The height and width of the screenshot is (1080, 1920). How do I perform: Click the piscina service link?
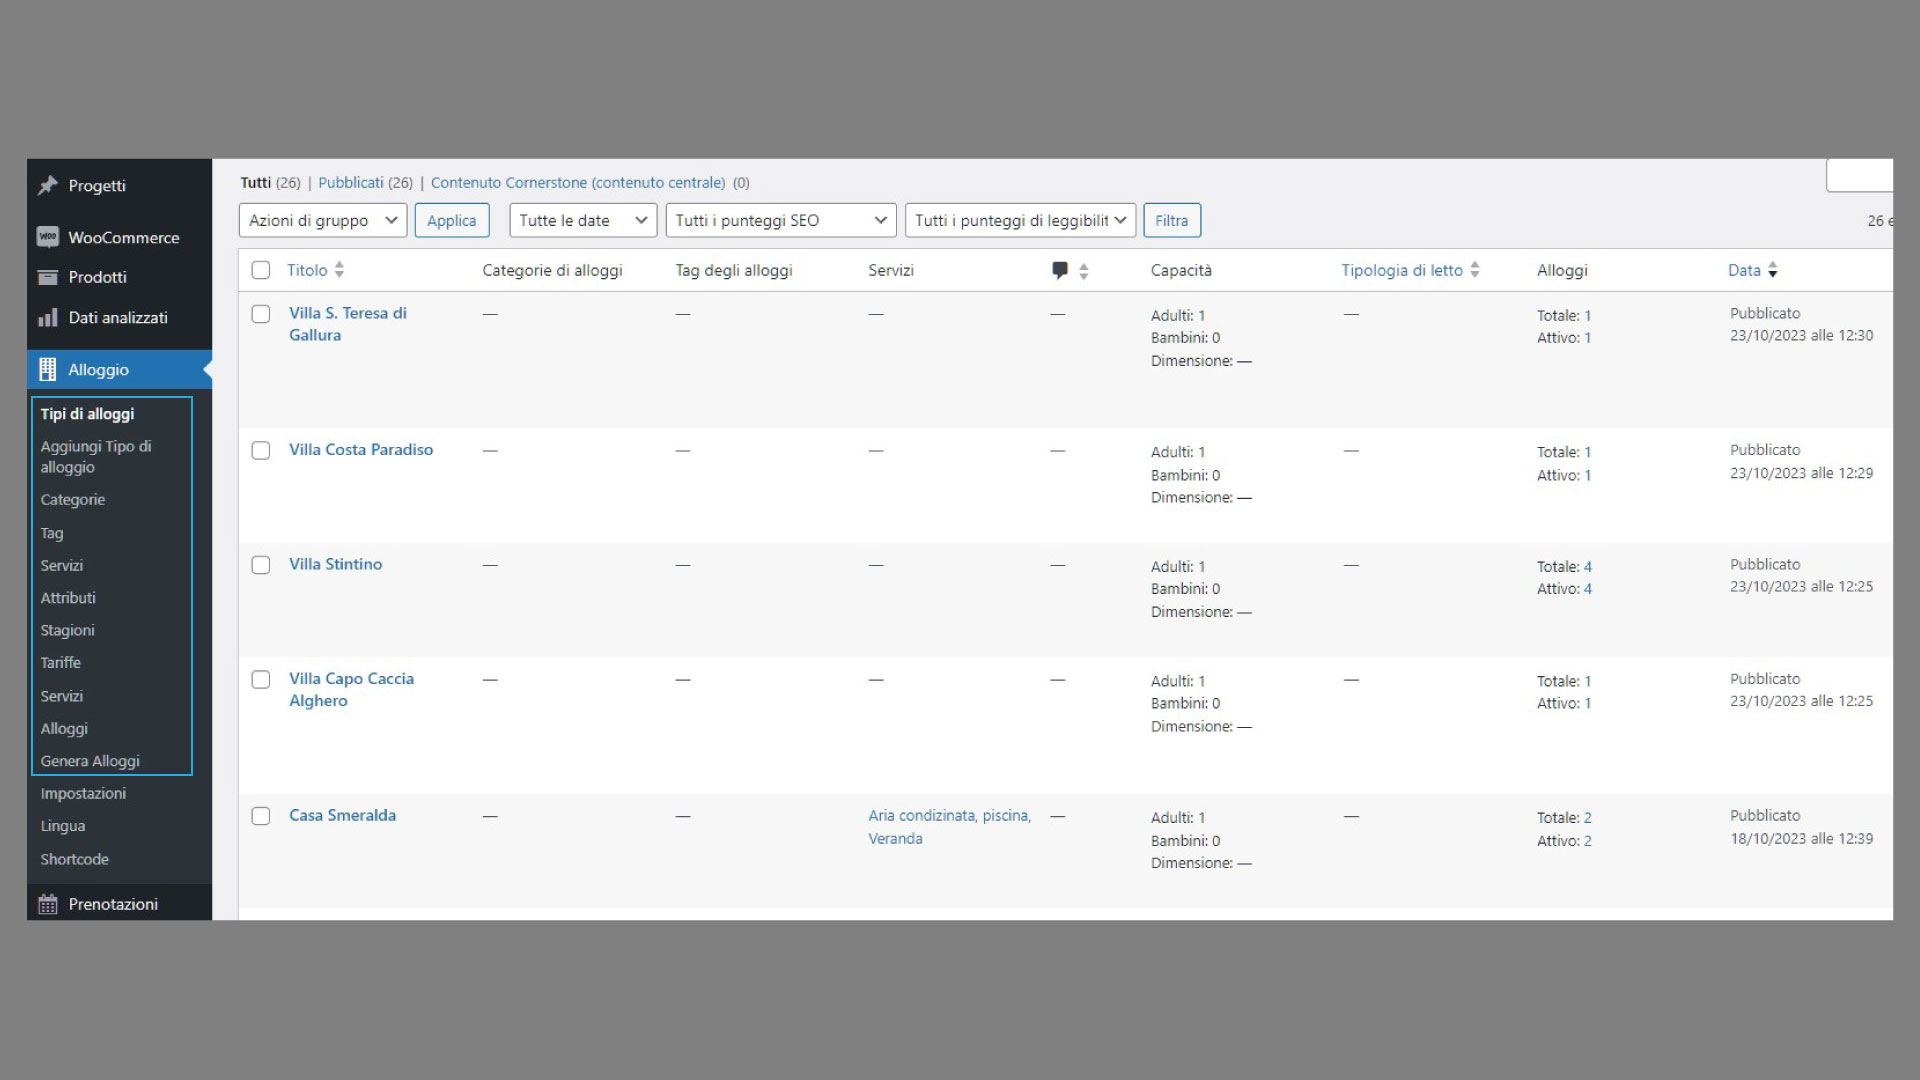pyautogui.click(x=1005, y=816)
